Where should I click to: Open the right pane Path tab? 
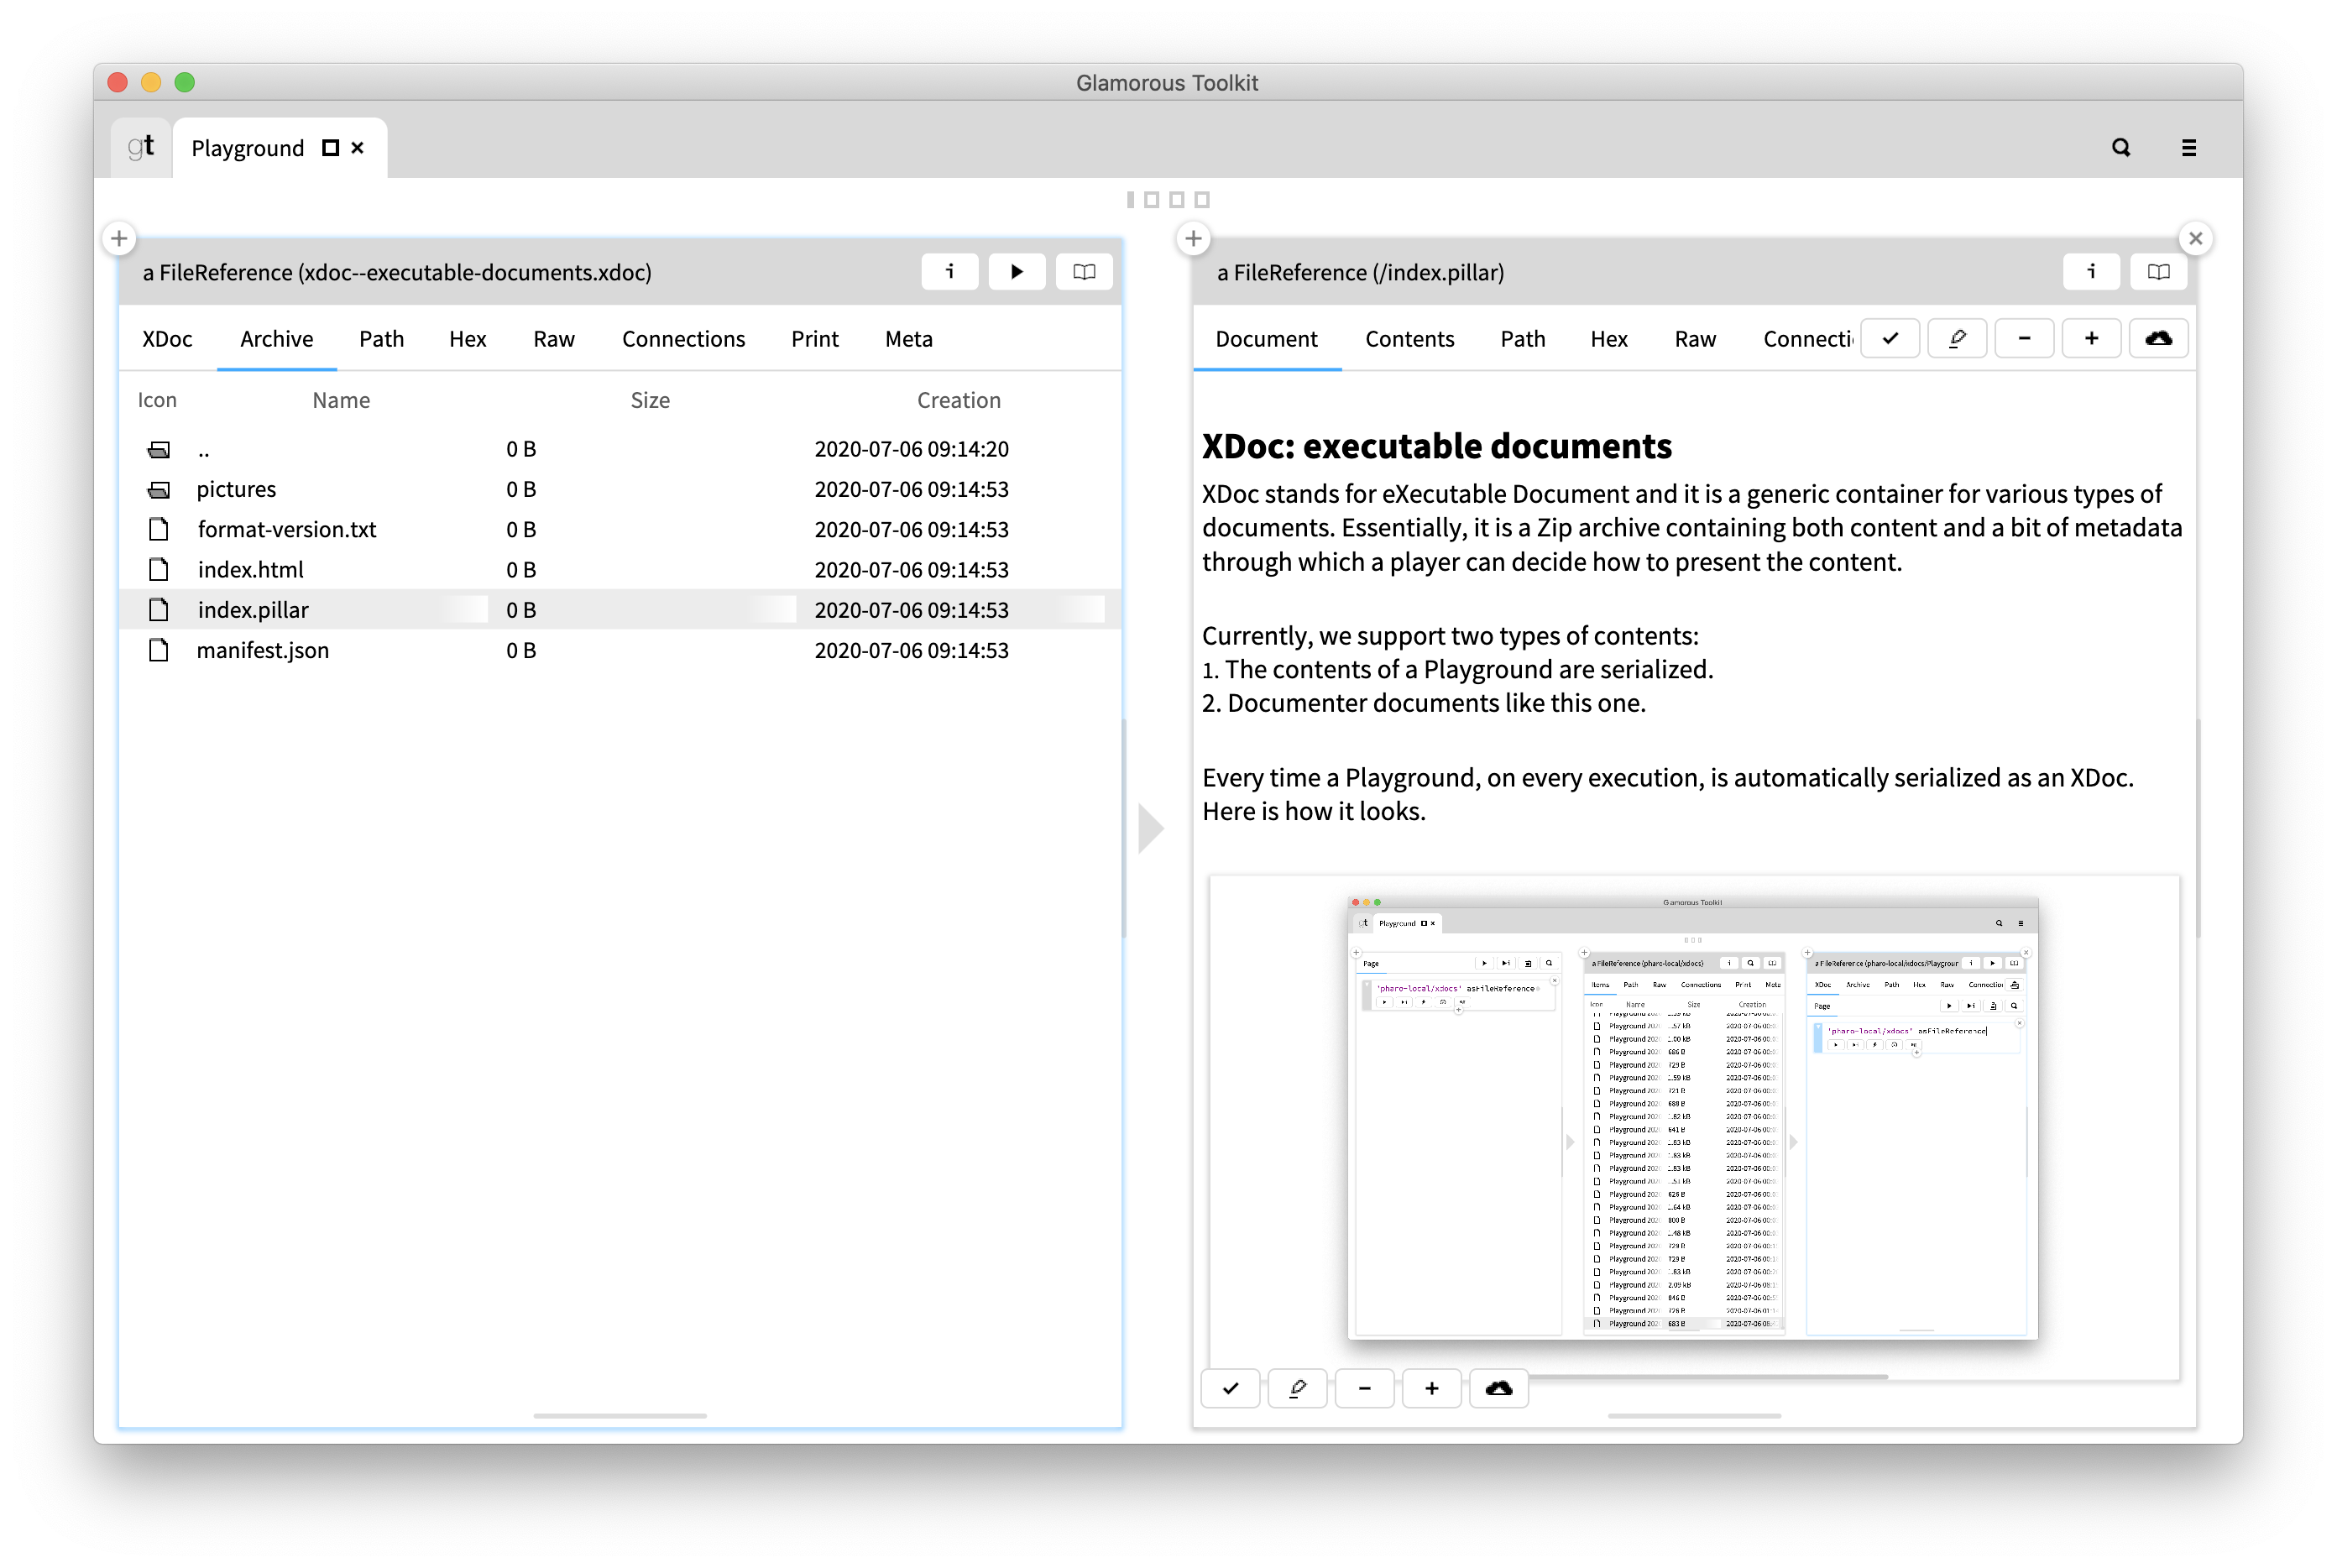(1522, 339)
